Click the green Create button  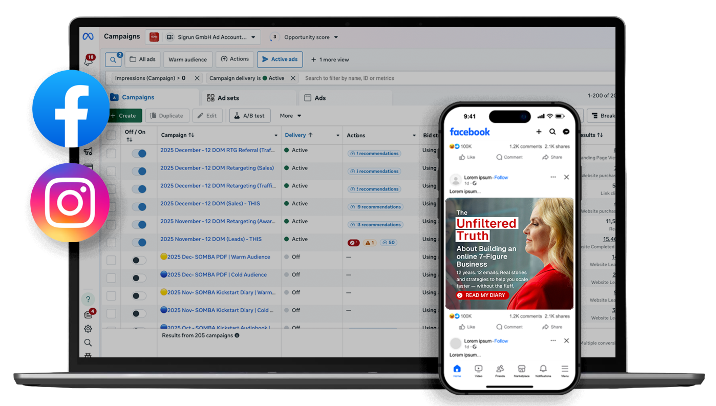coord(125,116)
